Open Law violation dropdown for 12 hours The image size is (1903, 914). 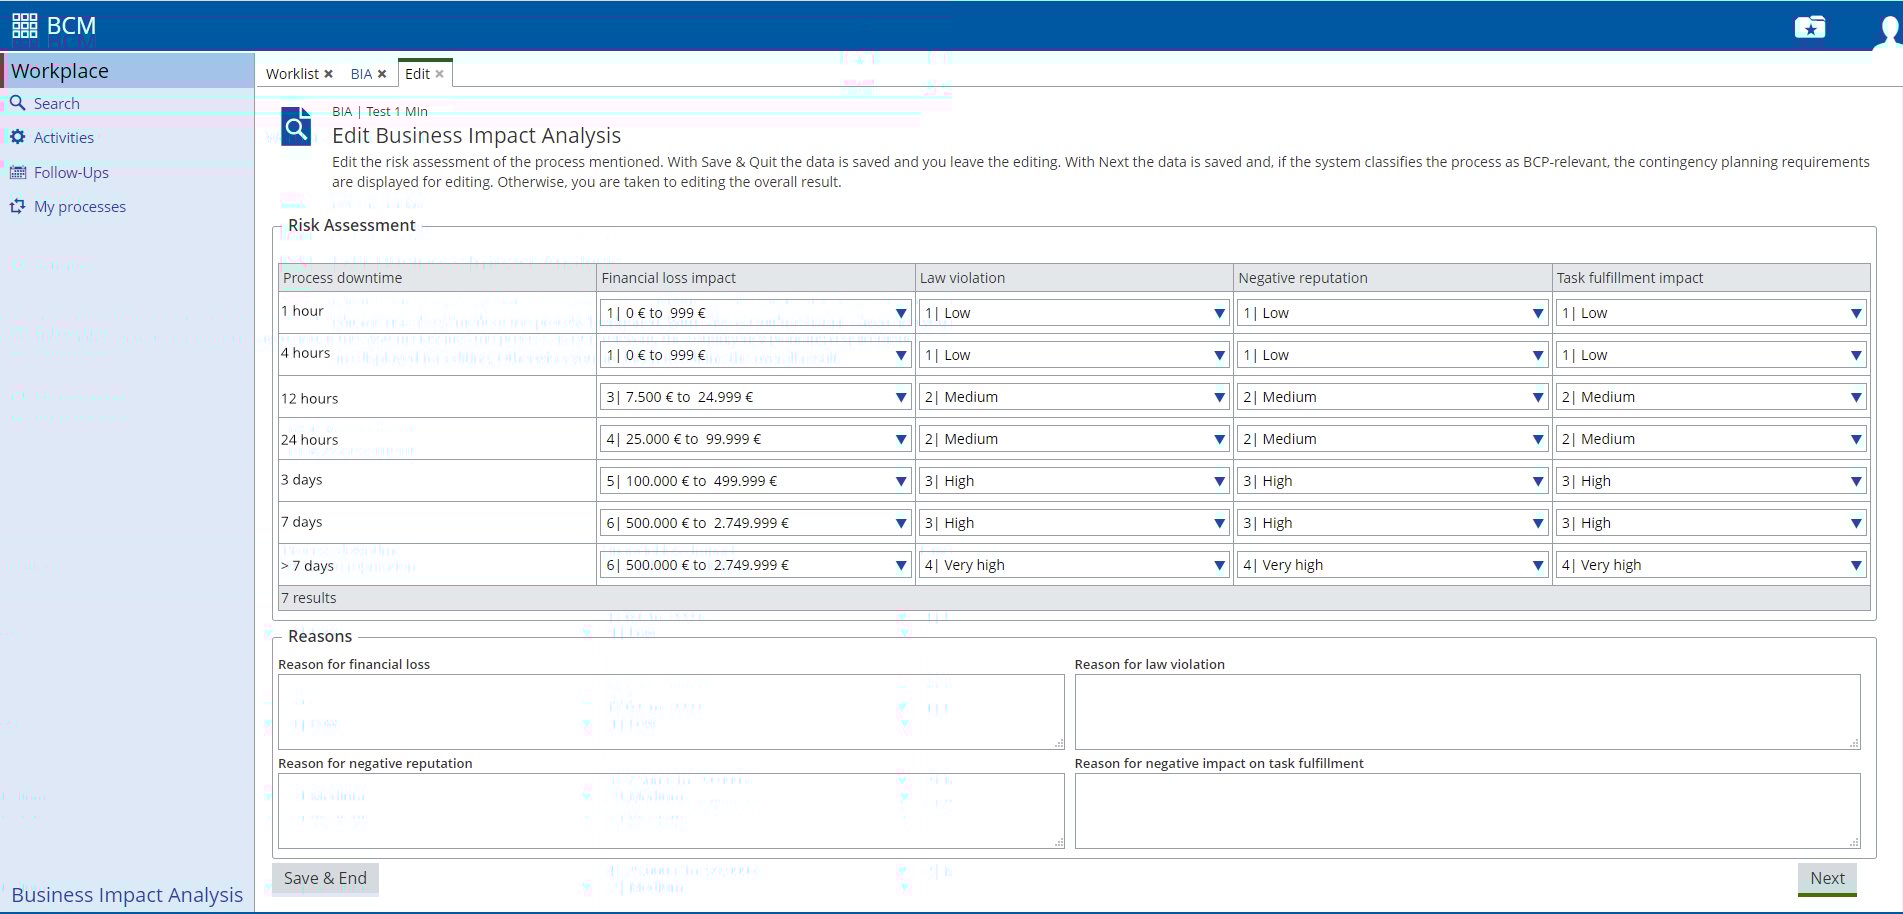click(x=1074, y=397)
